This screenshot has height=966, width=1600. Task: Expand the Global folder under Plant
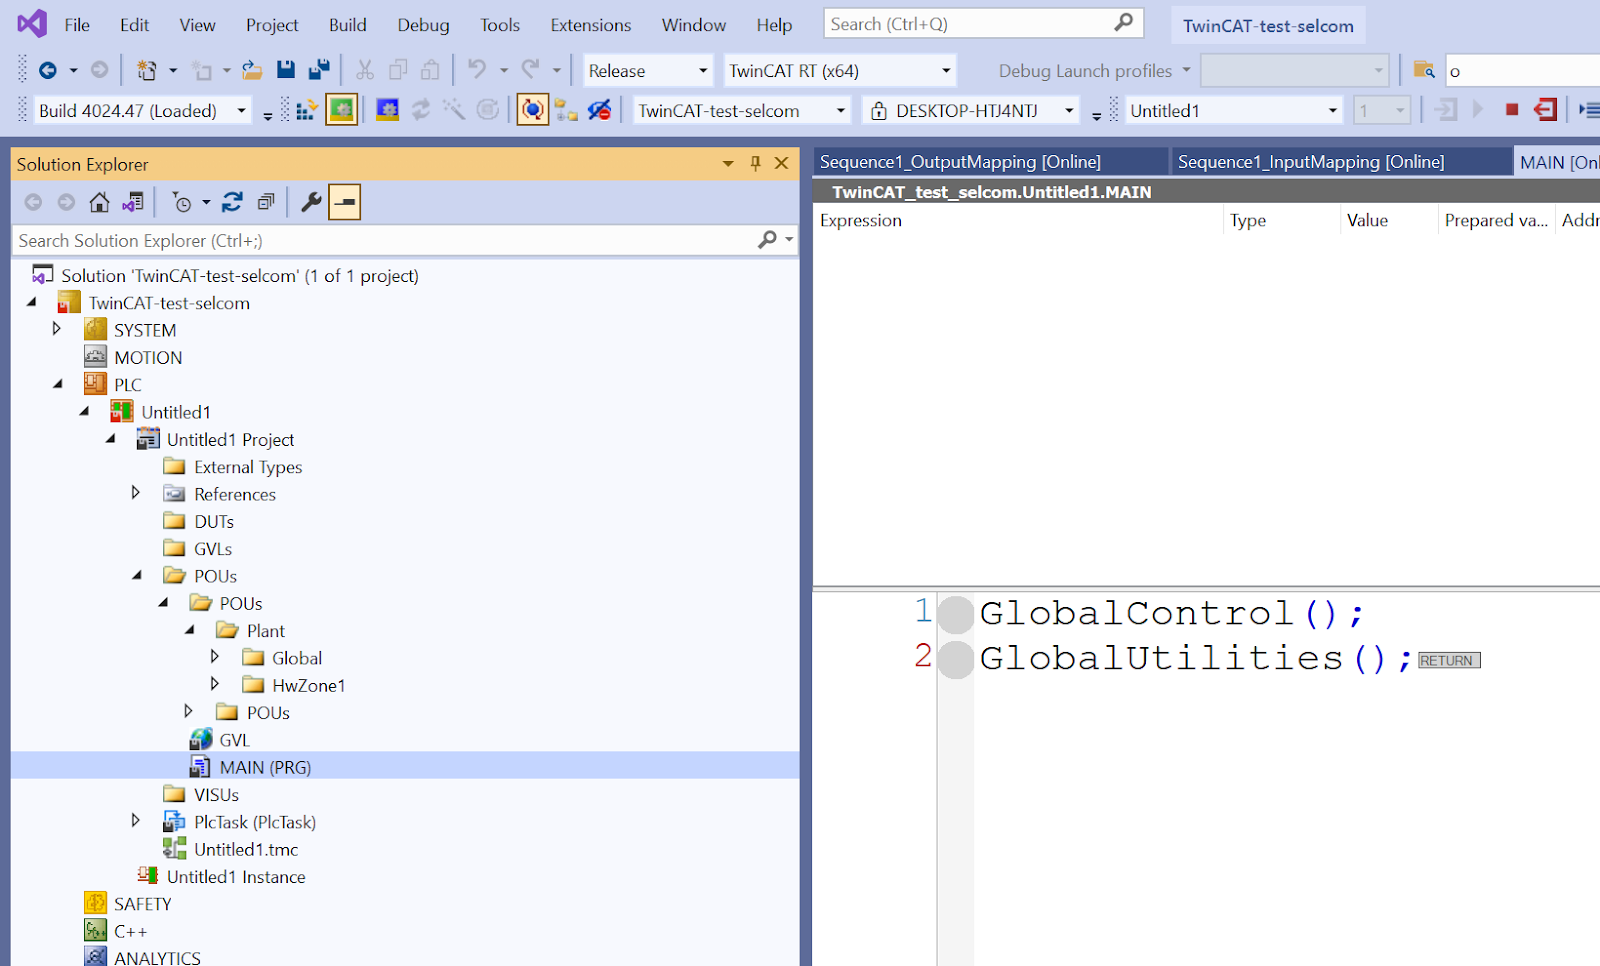point(214,657)
